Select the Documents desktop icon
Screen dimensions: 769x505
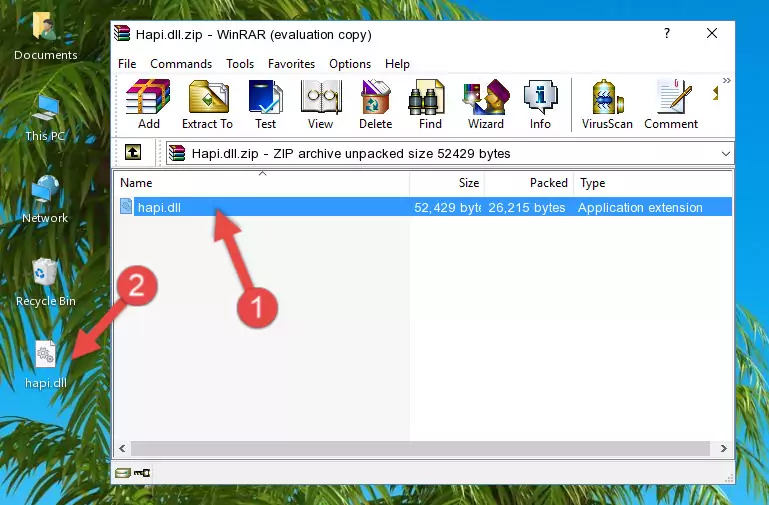point(45,36)
